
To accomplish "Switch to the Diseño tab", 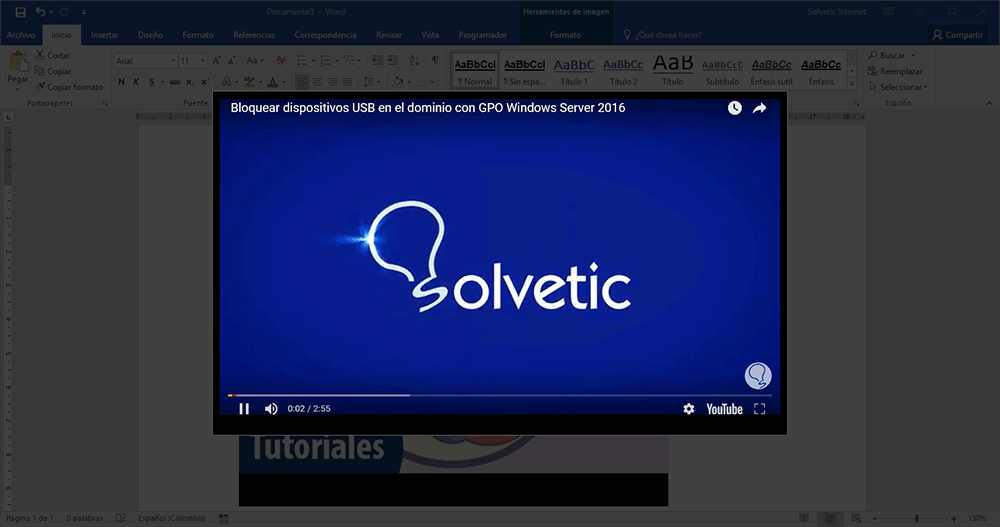I will pyautogui.click(x=151, y=35).
